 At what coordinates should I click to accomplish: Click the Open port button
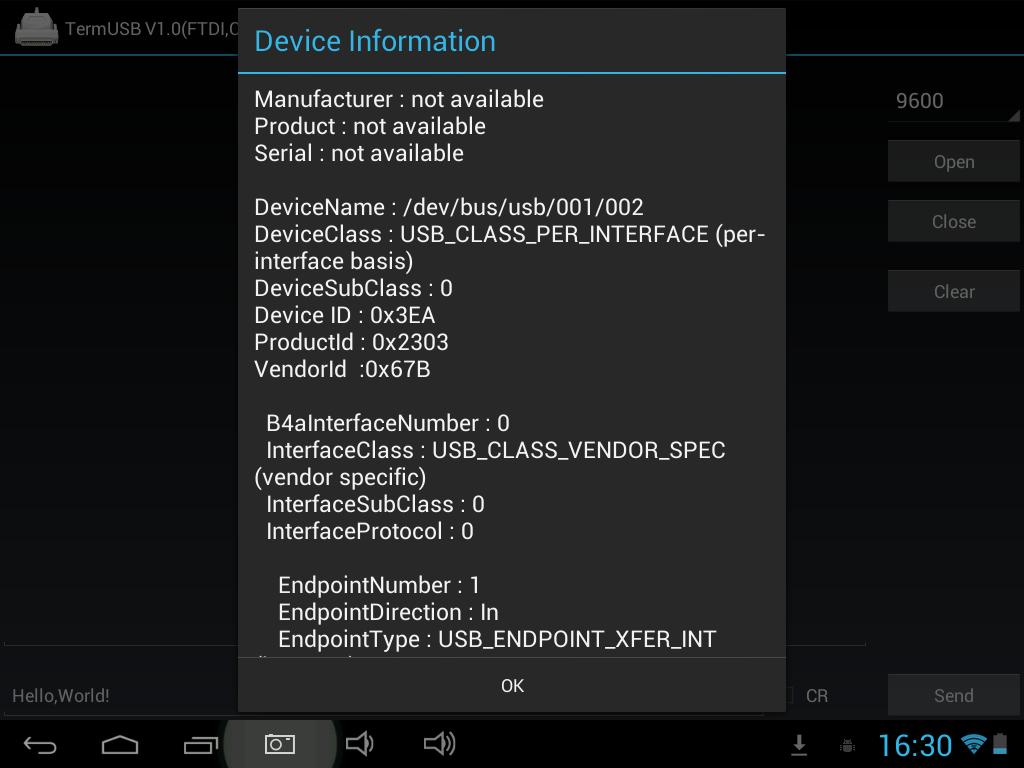coord(953,161)
